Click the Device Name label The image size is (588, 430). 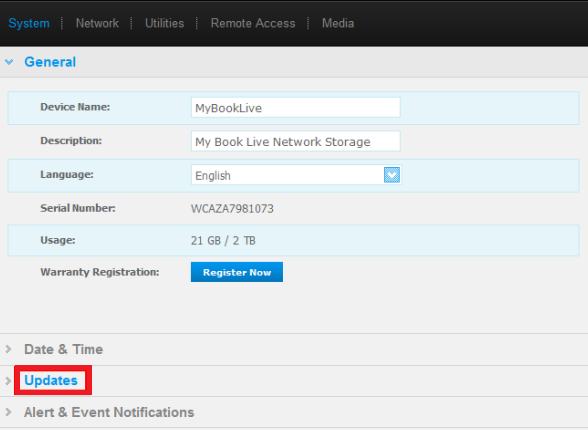click(x=75, y=107)
